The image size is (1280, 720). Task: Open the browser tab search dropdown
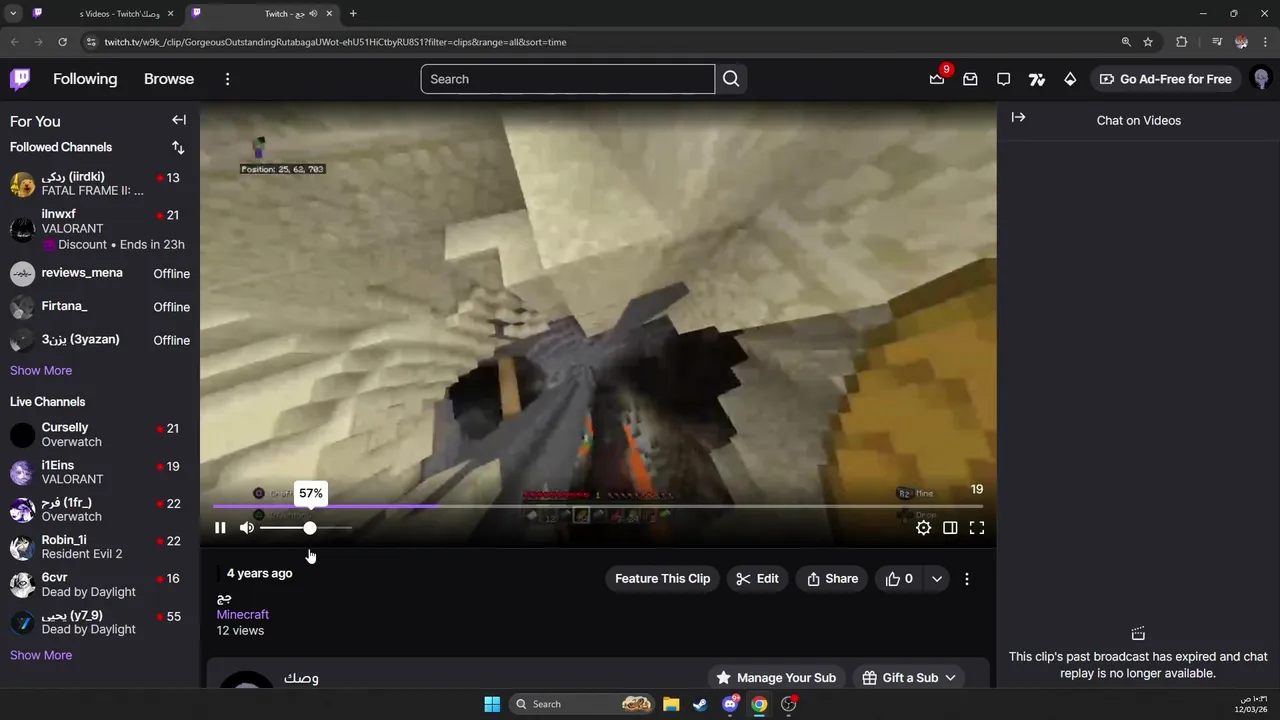[13, 14]
